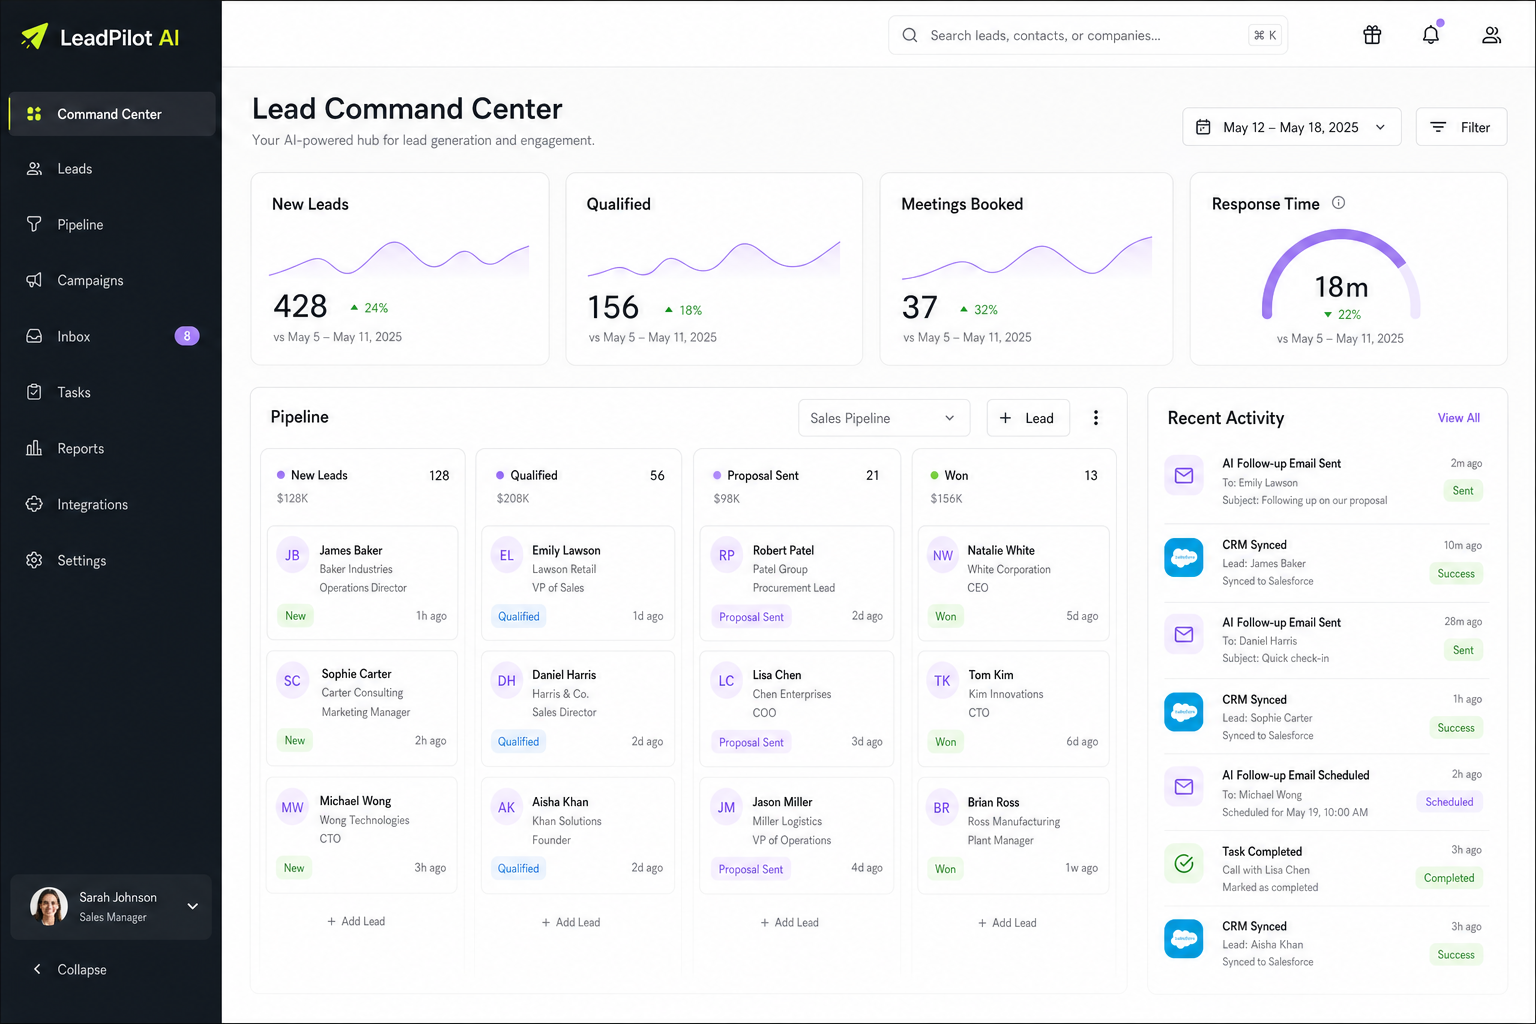Screen dimensions: 1536x1024
Task: Click the Proposal Sent column header
Action: pos(763,475)
